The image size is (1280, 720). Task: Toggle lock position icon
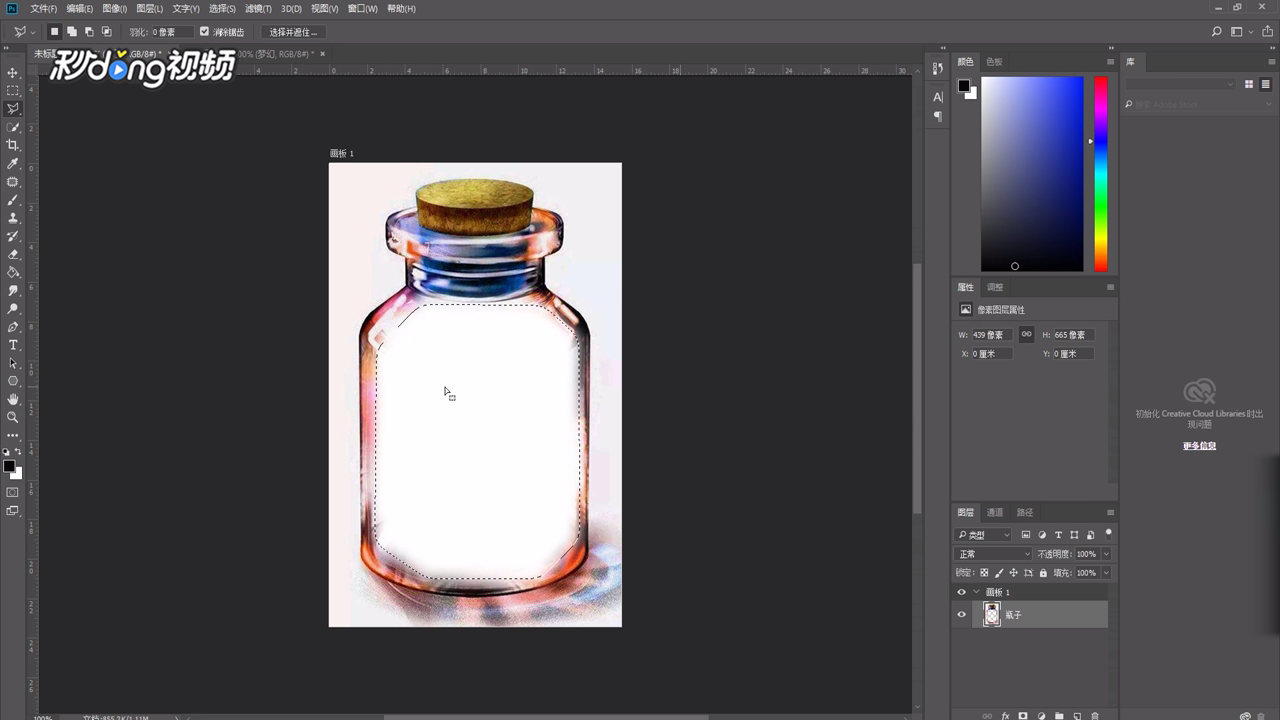[1014, 573]
